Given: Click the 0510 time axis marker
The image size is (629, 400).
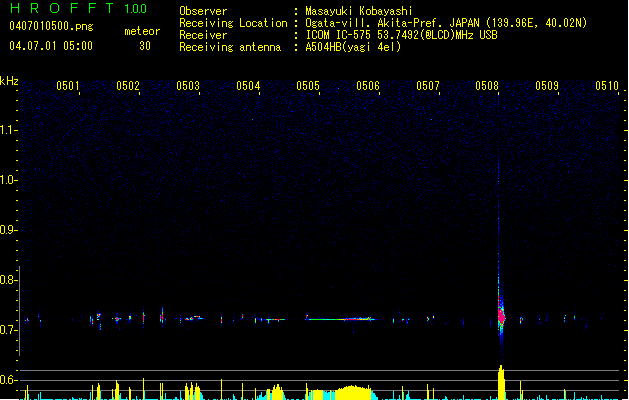Looking at the screenshot, I should pos(607,86).
